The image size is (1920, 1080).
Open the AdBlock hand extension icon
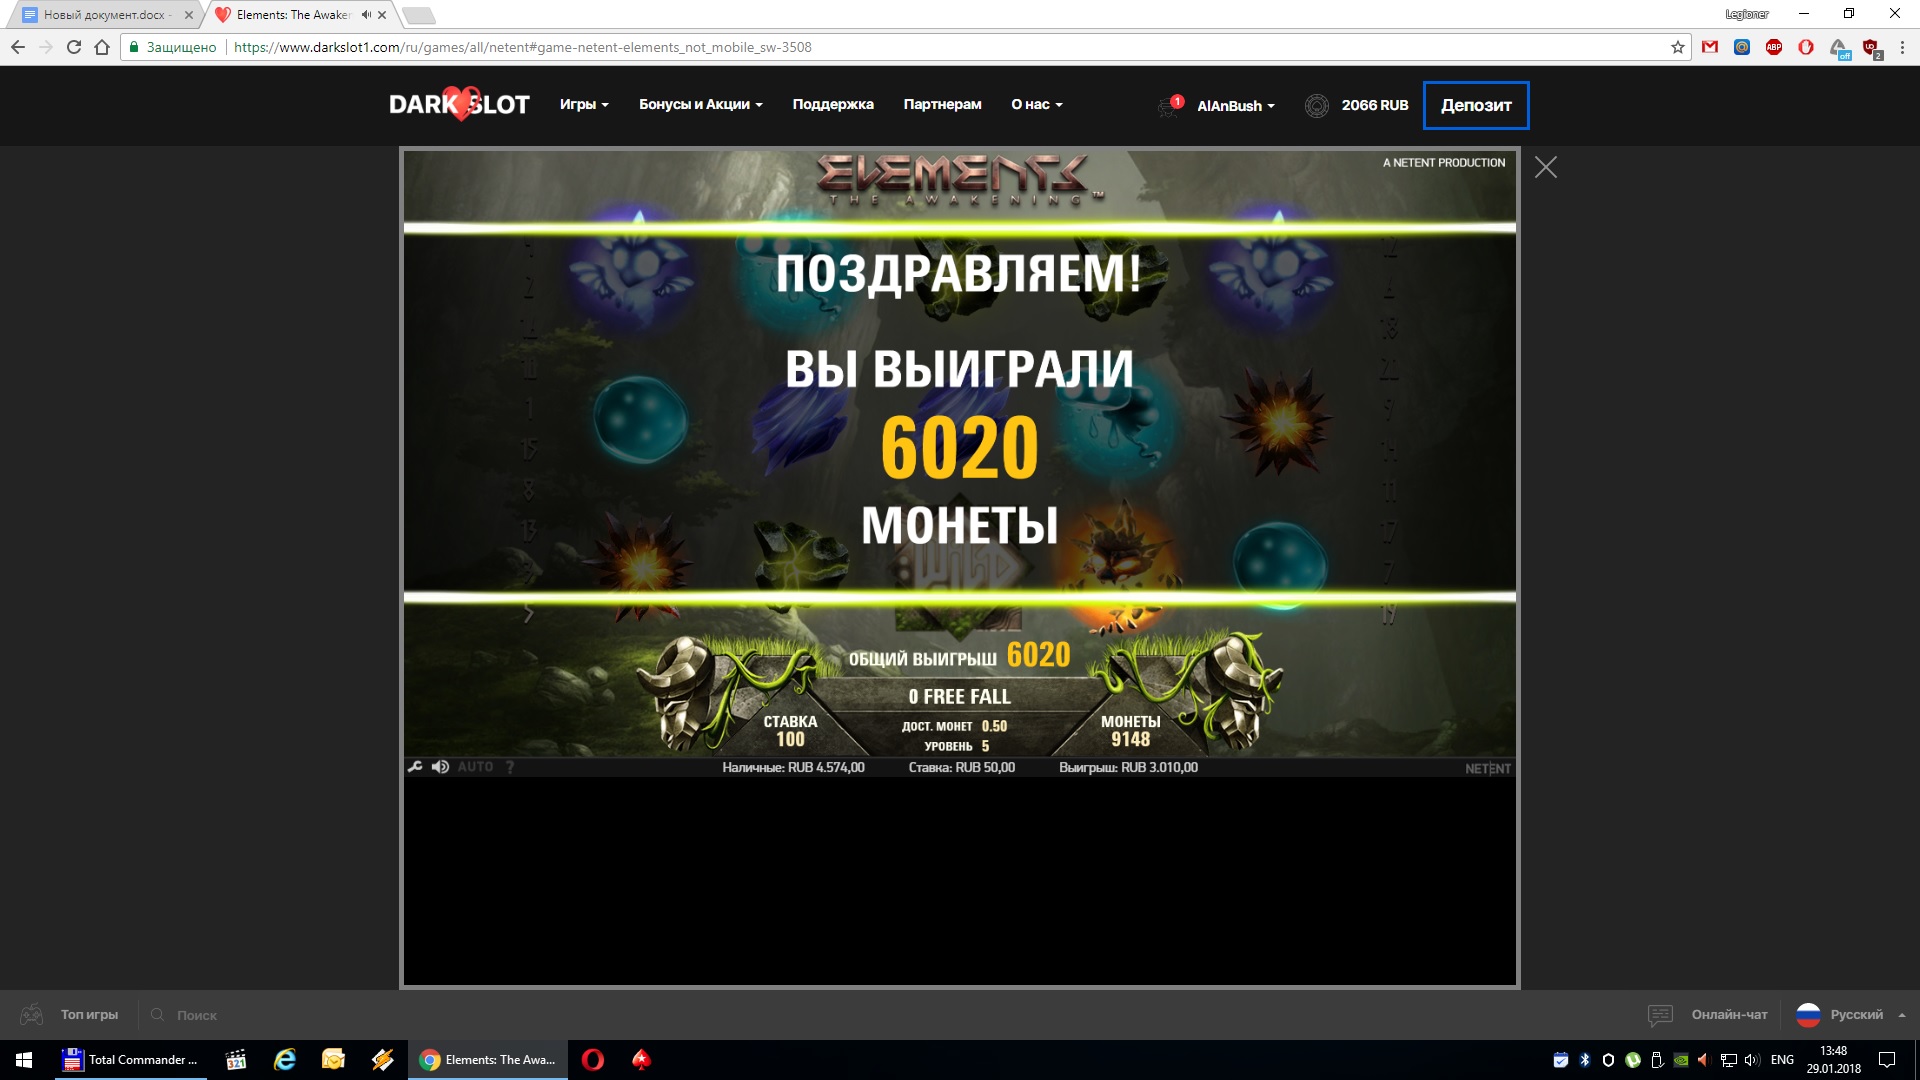click(x=1806, y=47)
